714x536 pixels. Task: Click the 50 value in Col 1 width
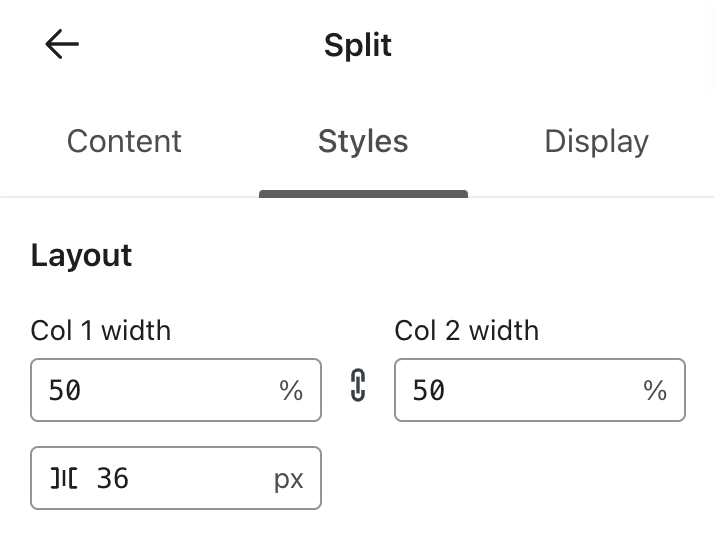65,390
